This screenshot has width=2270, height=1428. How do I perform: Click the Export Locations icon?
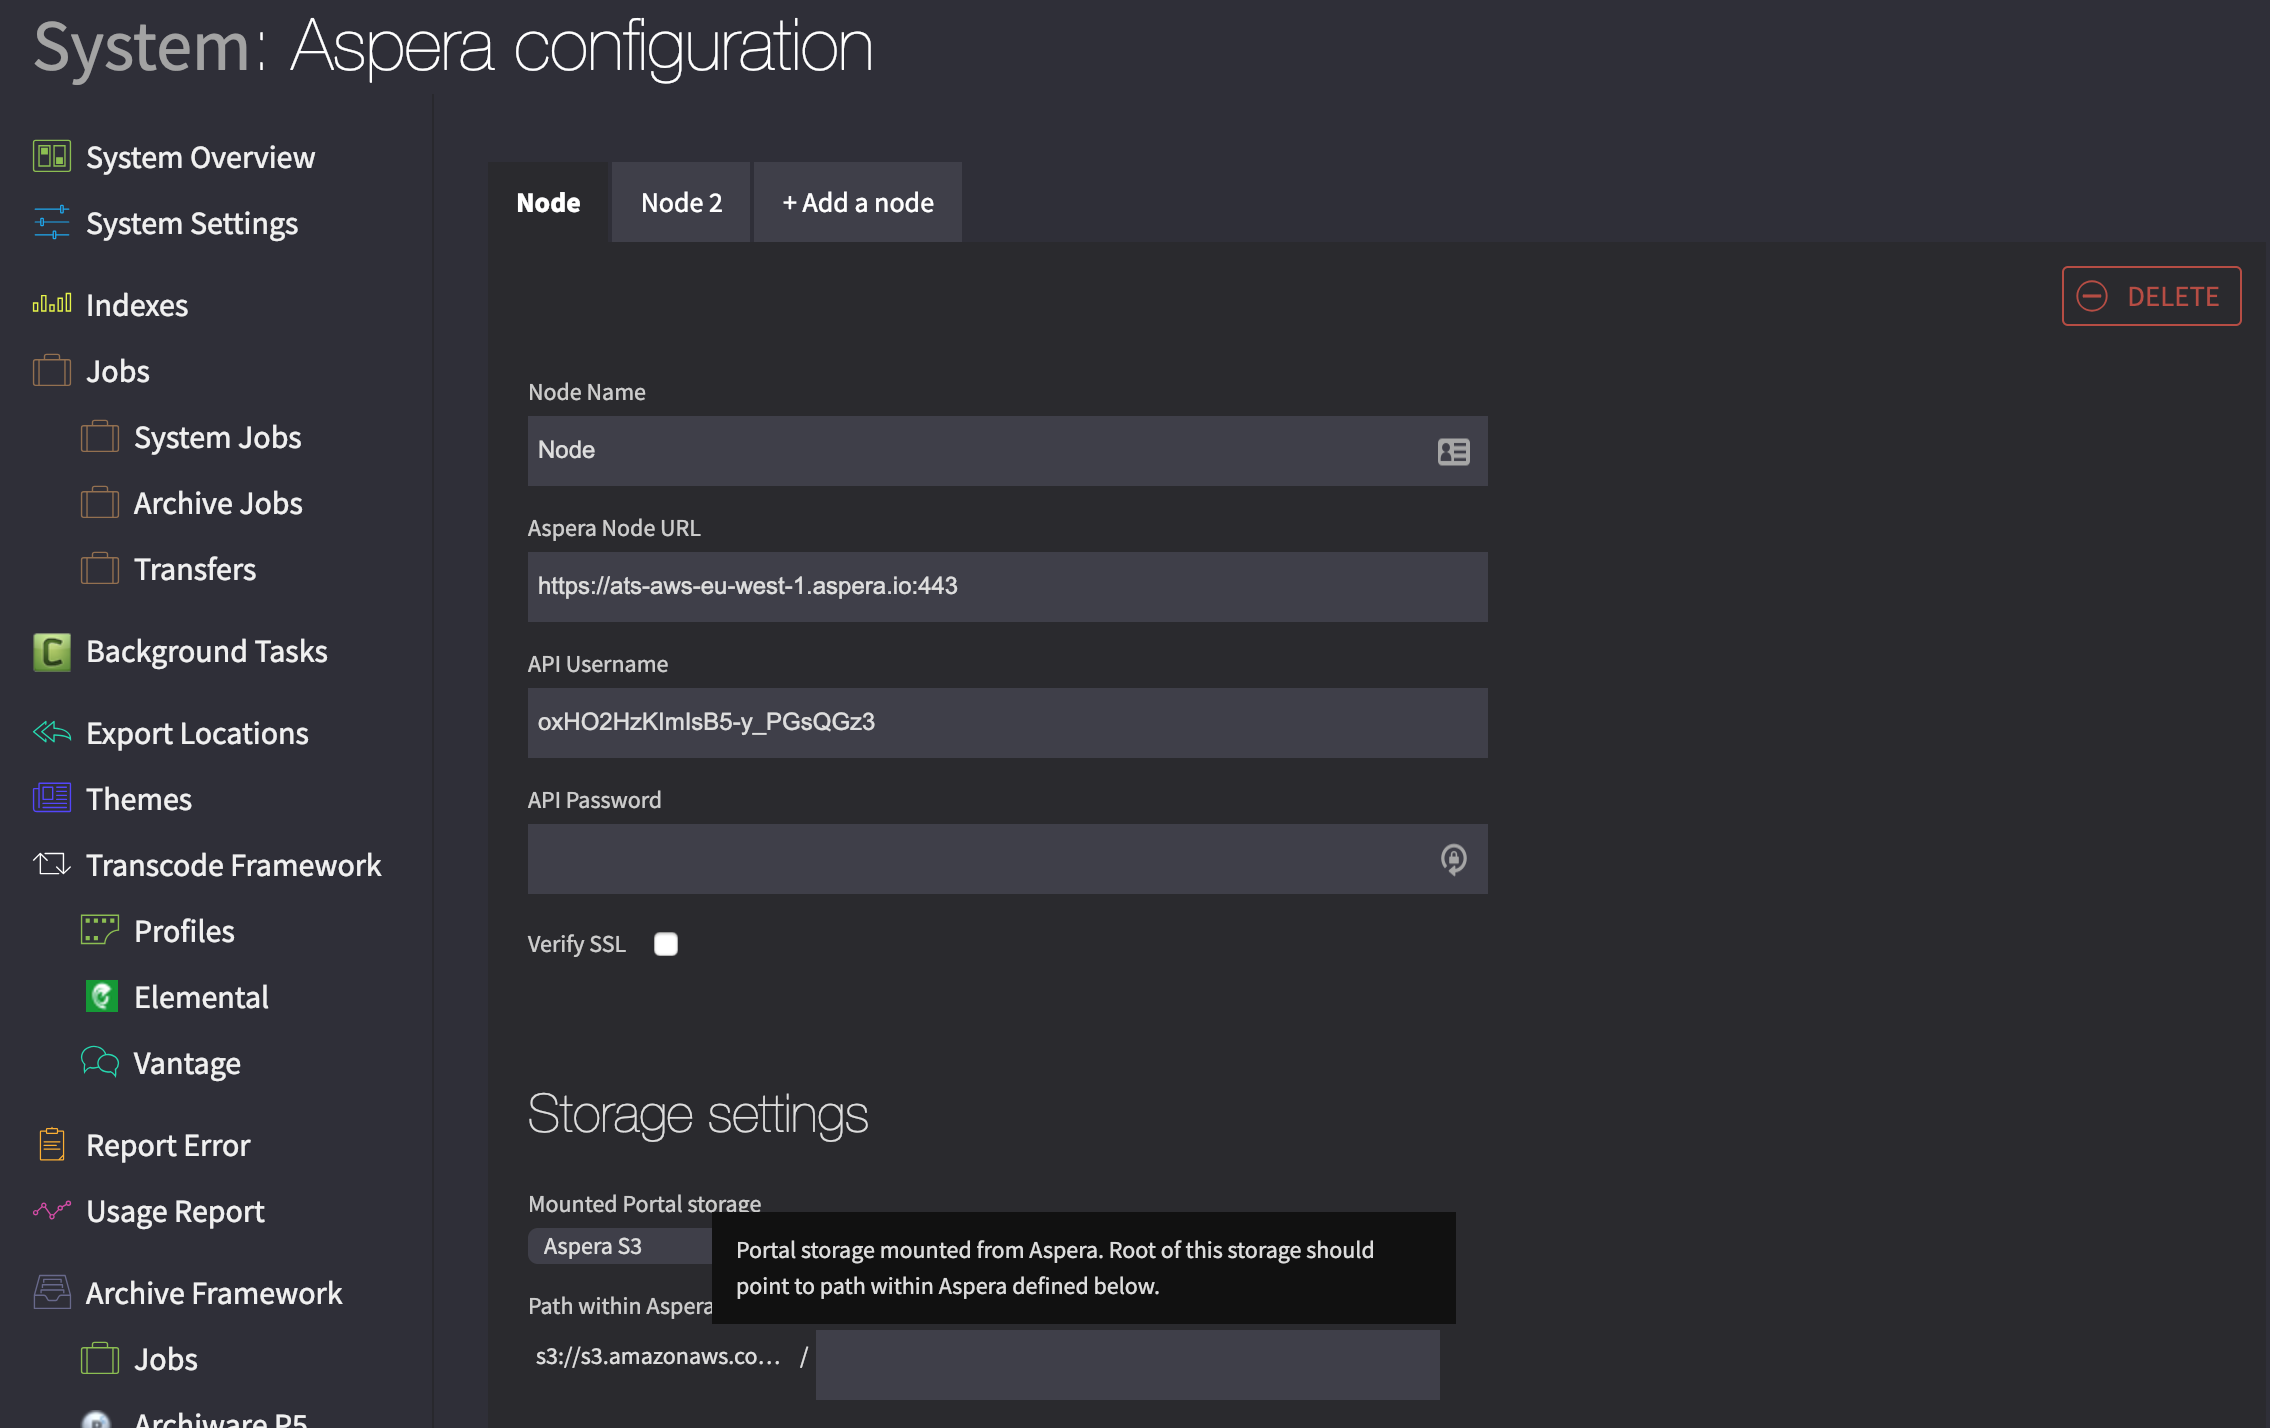coord(49,730)
